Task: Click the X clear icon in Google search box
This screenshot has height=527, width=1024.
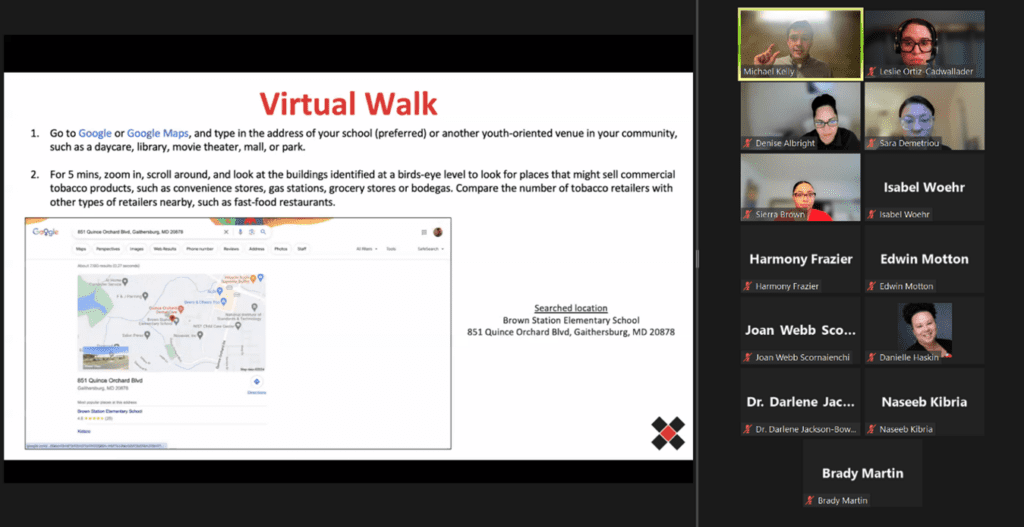Action: click(227, 232)
